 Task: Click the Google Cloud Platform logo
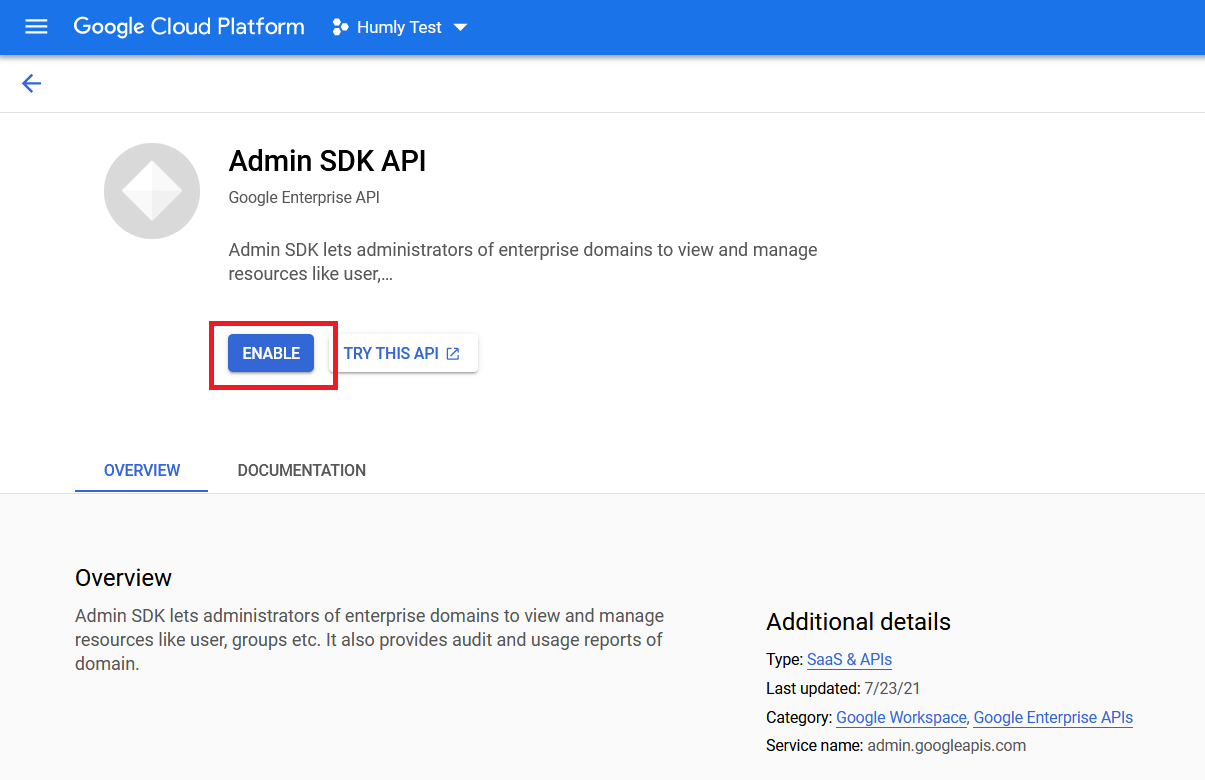pyautogui.click(x=188, y=26)
